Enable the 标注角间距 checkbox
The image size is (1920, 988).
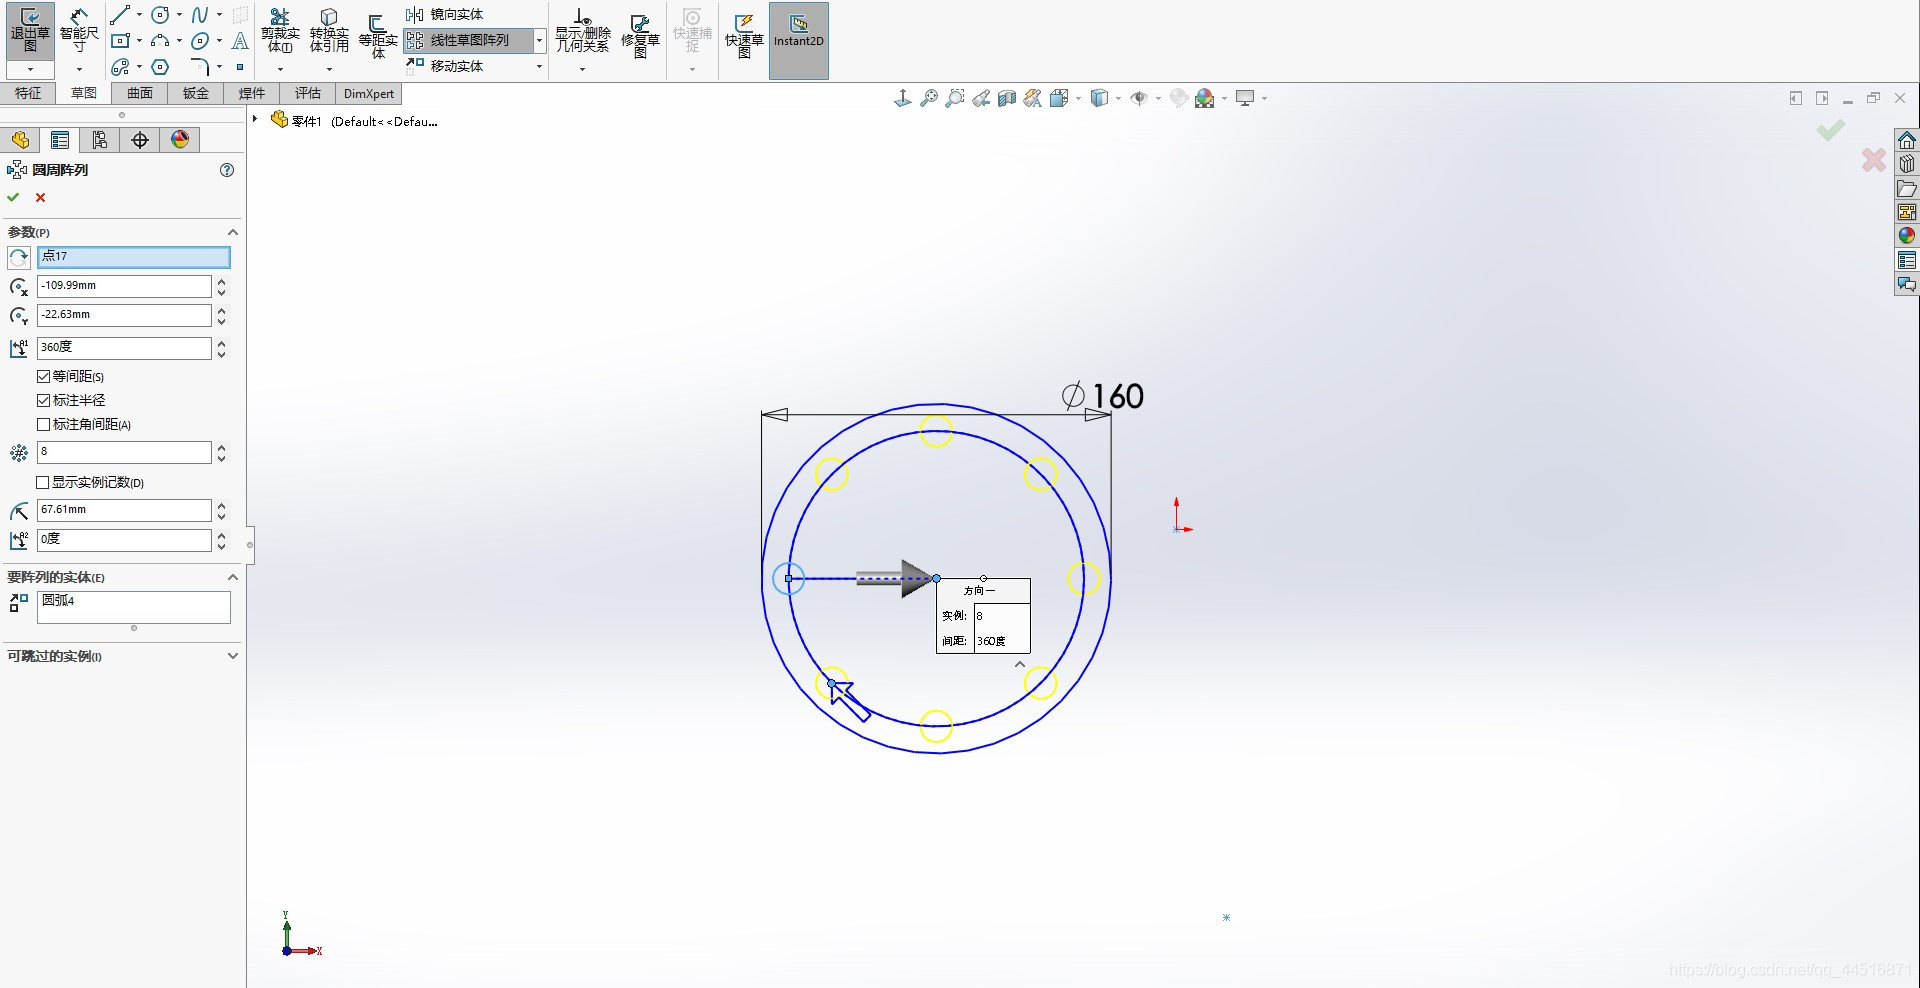coord(43,424)
